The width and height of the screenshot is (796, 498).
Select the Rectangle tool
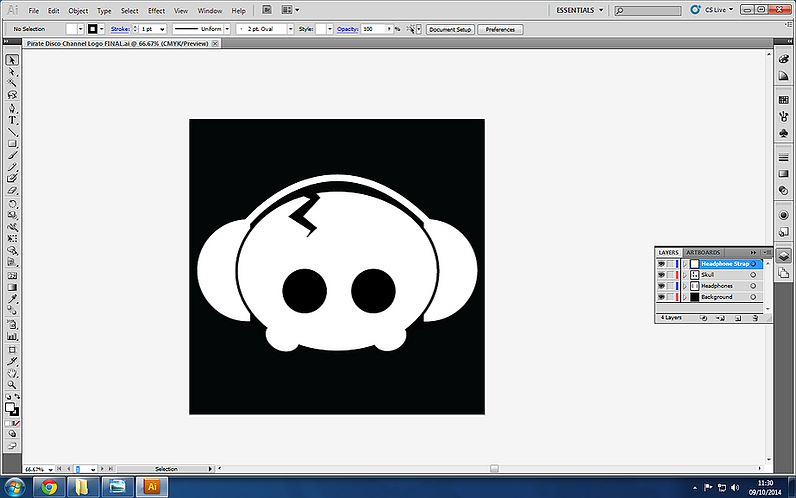pyautogui.click(x=12, y=144)
